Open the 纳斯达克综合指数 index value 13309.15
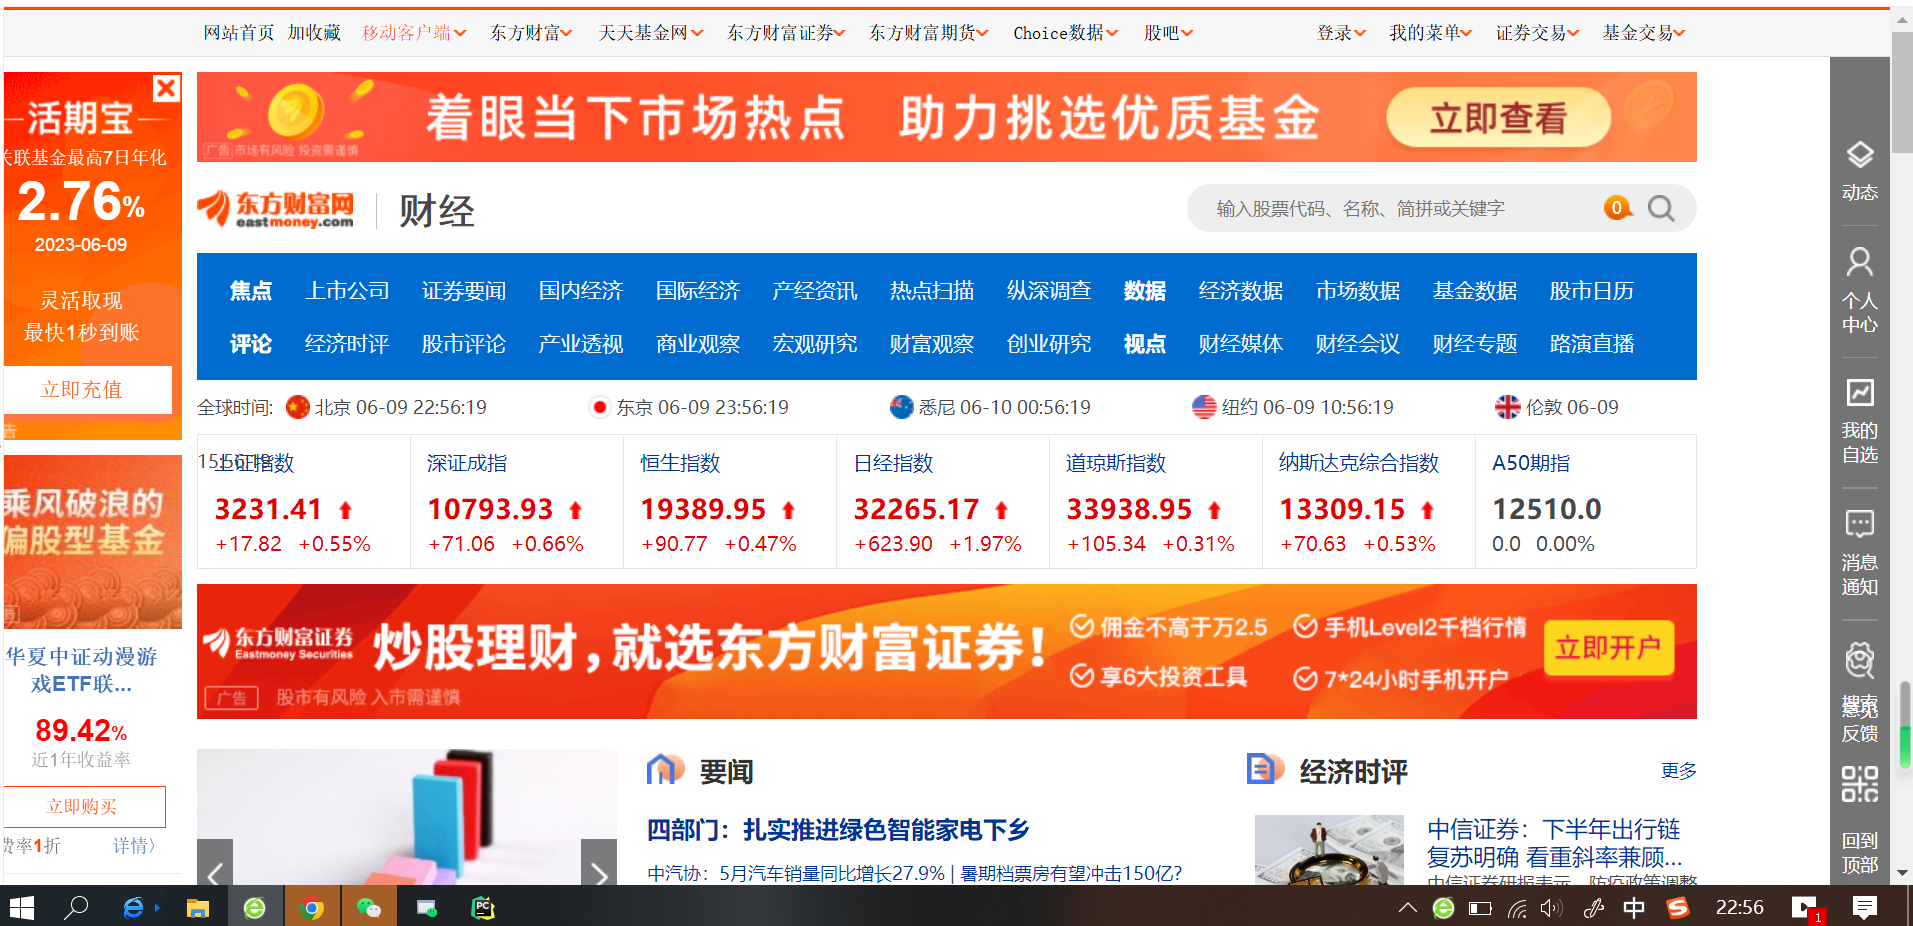Viewport: 1913px width, 926px height. [1342, 510]
